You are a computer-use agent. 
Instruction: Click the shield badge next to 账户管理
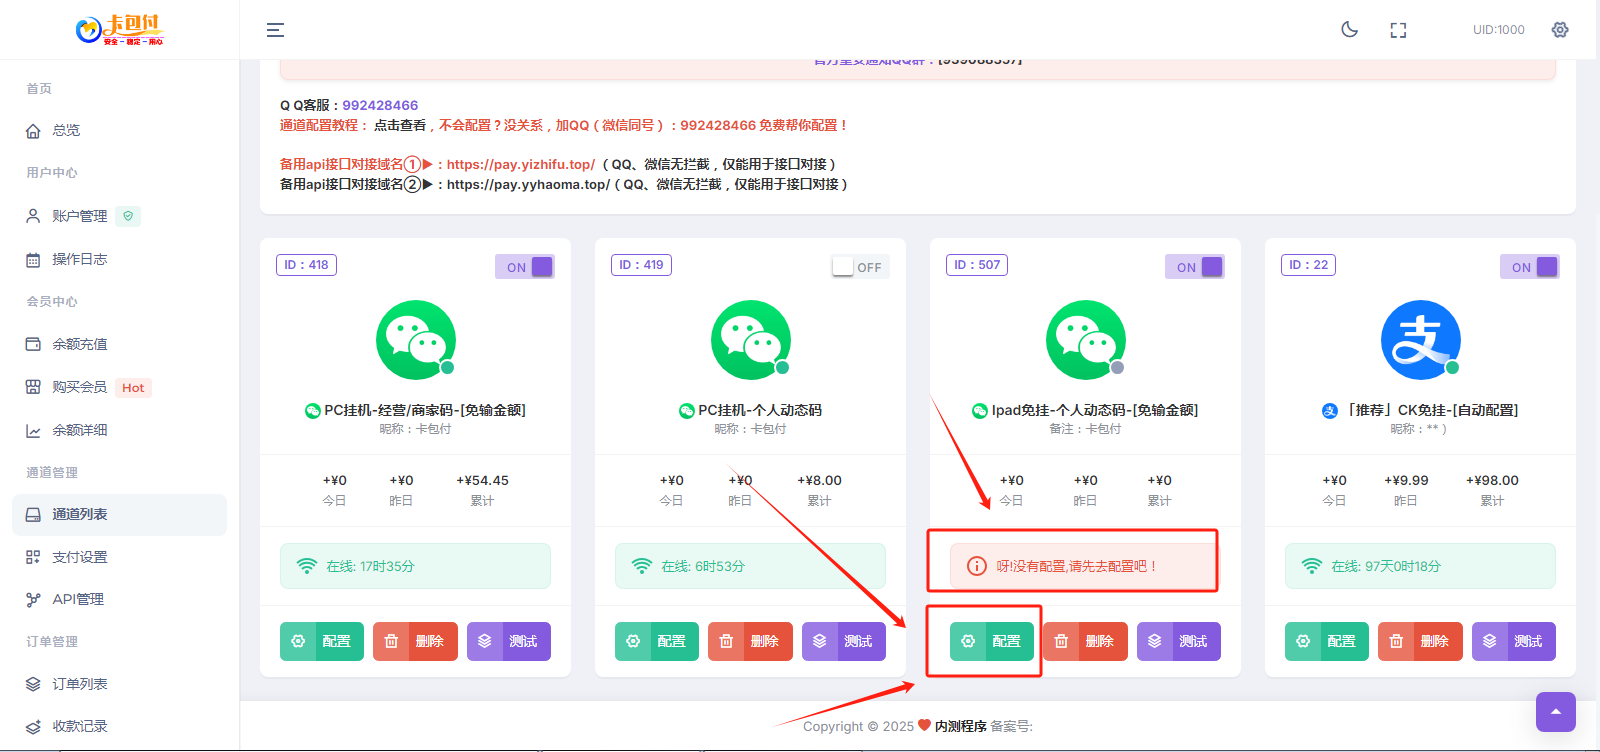[x=128, y=216]
